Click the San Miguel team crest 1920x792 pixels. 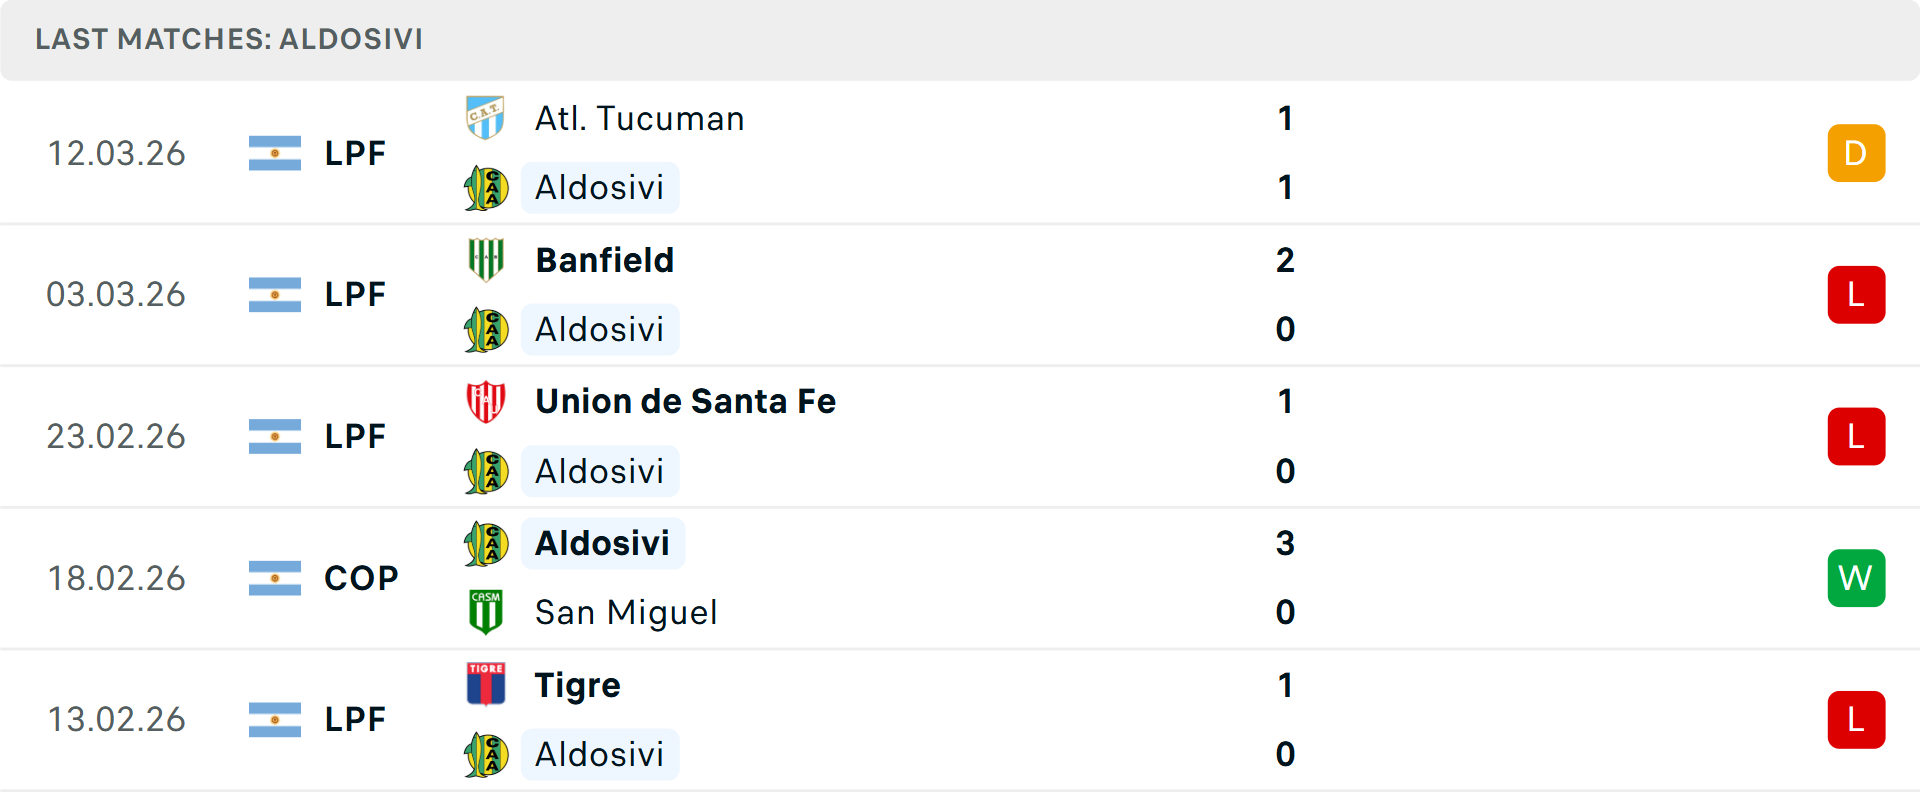click(x=486, y=612)
